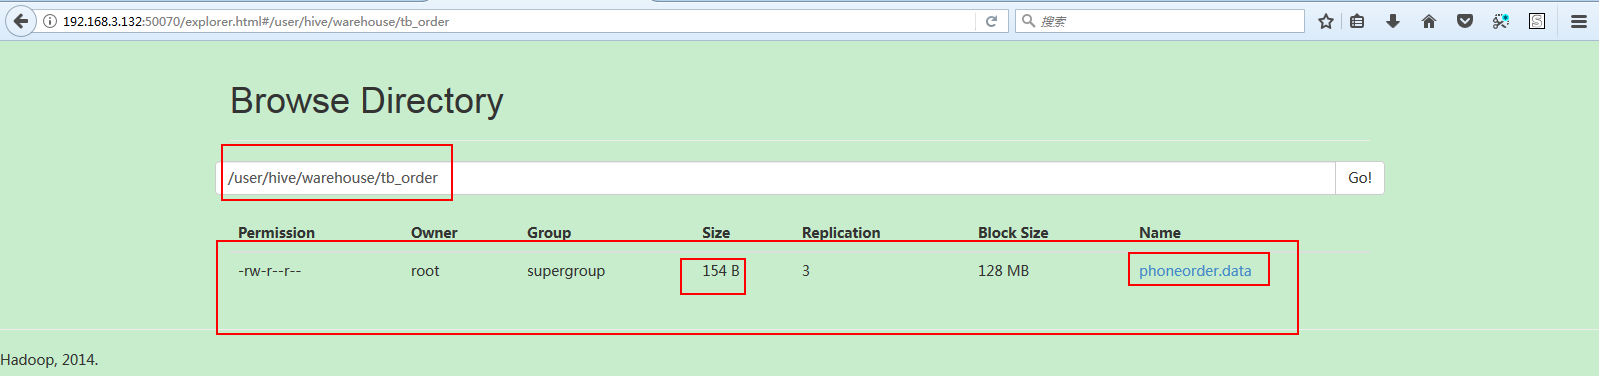
Task: Select the -rw-r--r-- permission value
Action: coord(269,271)
